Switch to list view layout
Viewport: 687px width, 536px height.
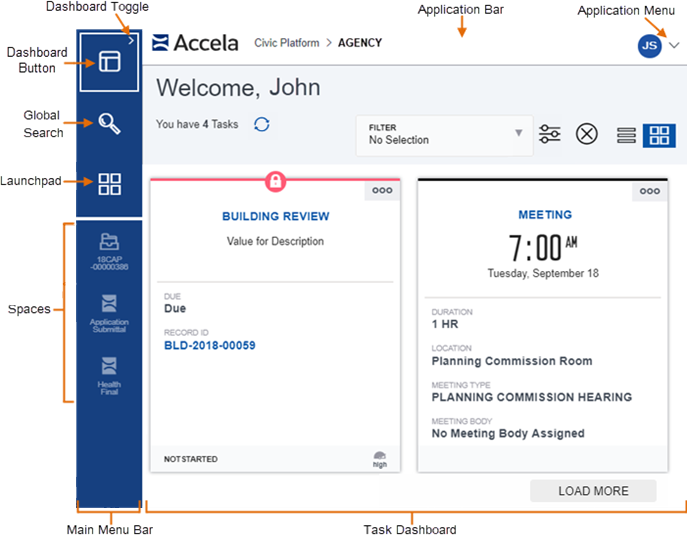pos(626,135)
